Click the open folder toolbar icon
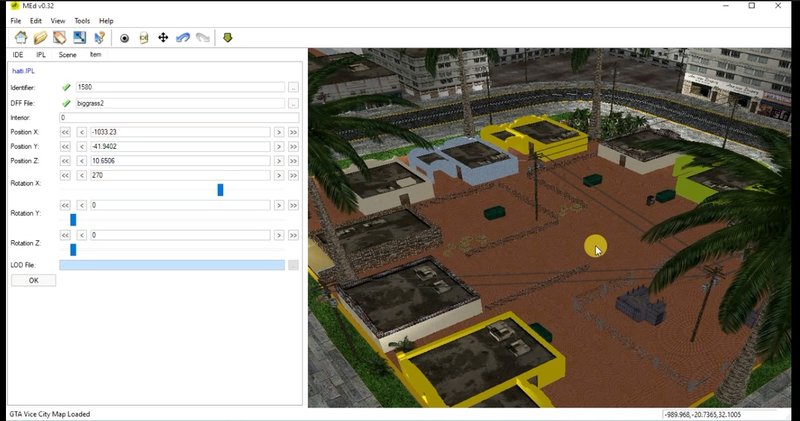800x421 pixels. 40,37
